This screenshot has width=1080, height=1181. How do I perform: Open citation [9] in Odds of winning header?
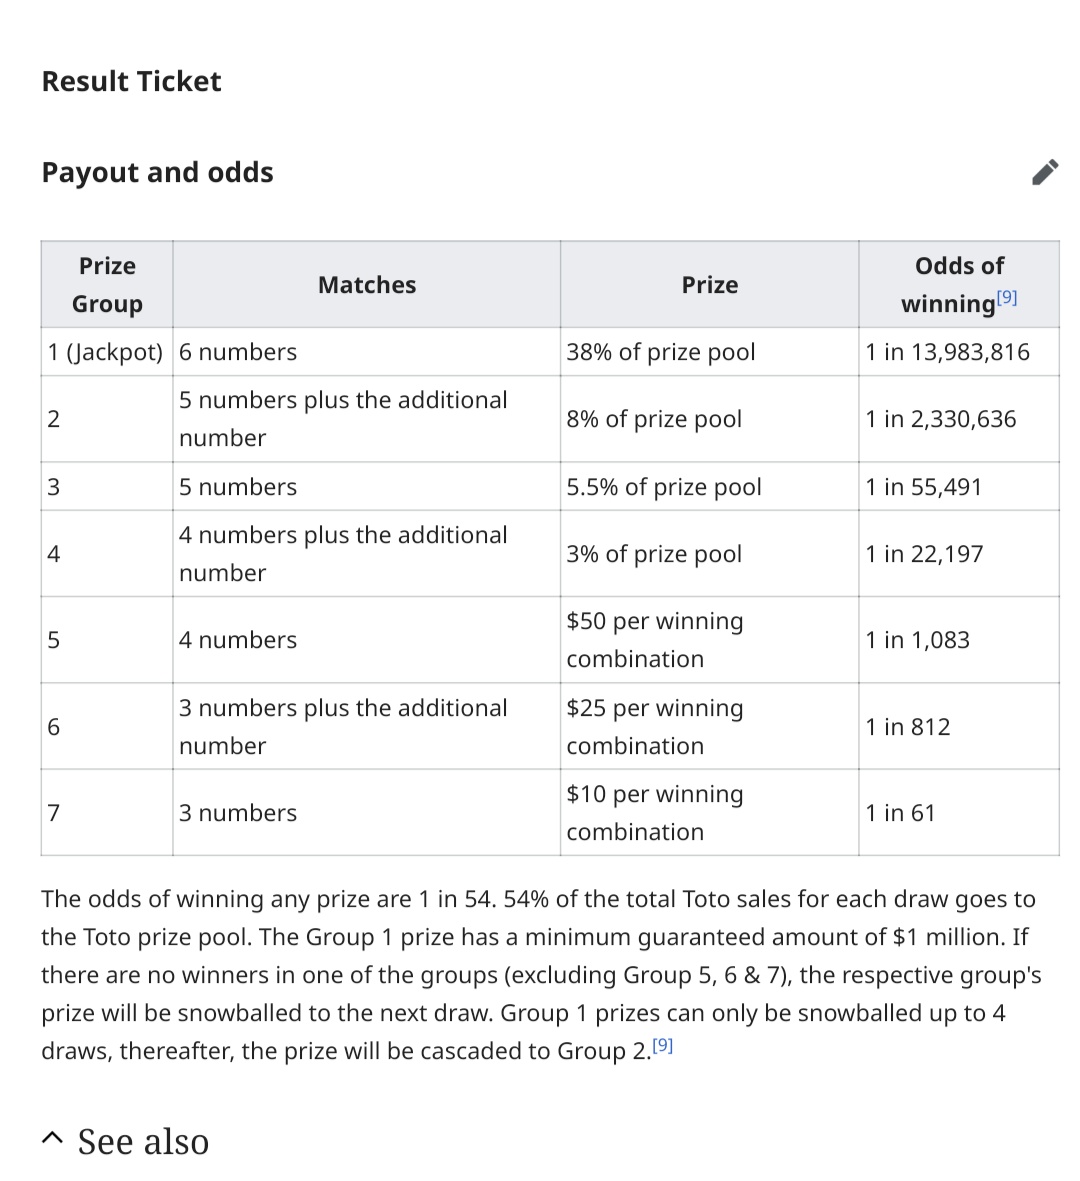point(1007,297)
